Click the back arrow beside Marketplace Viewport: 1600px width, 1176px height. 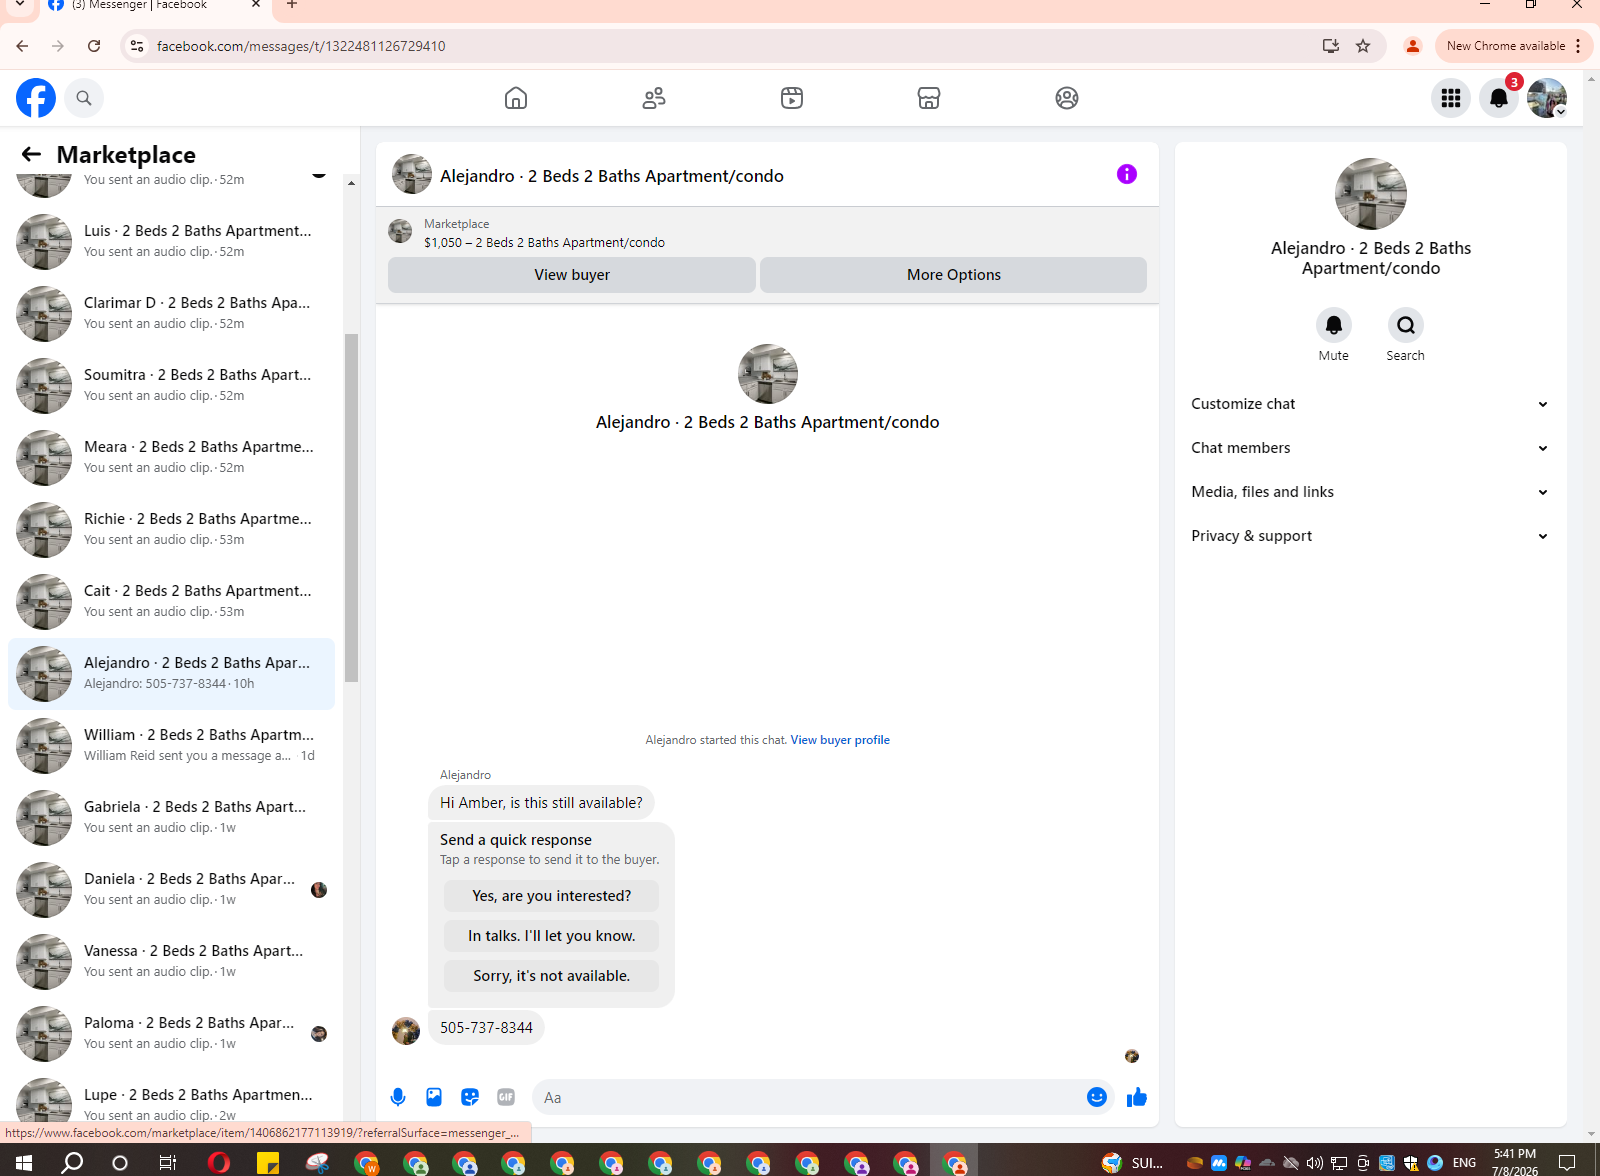point(31,154)
